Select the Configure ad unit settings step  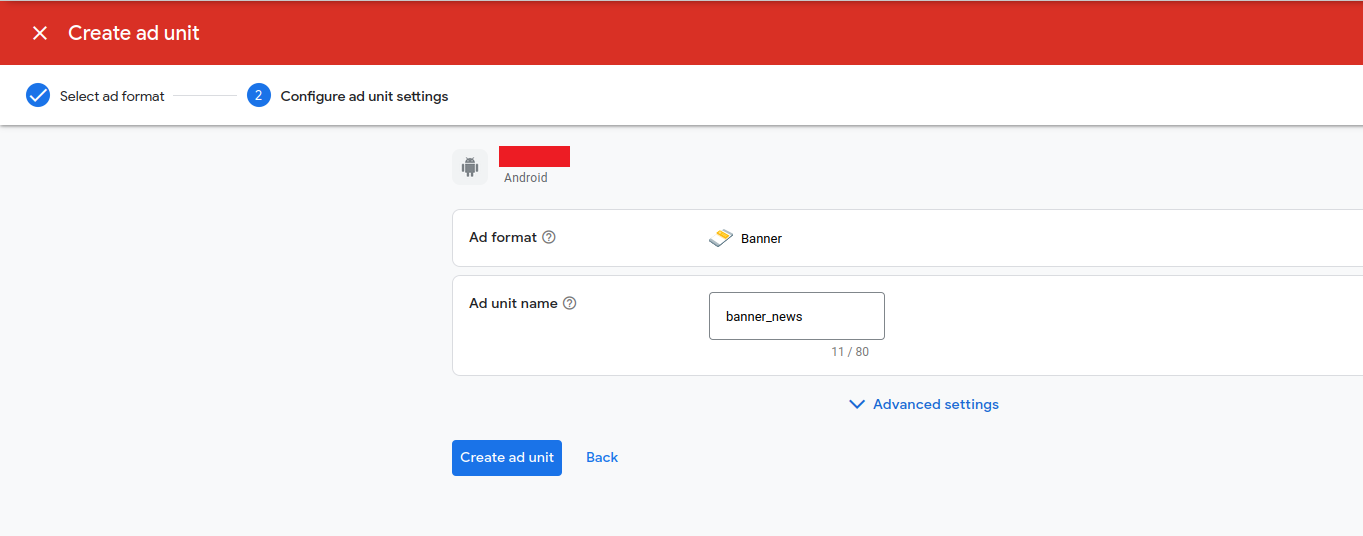click(364, 97)
